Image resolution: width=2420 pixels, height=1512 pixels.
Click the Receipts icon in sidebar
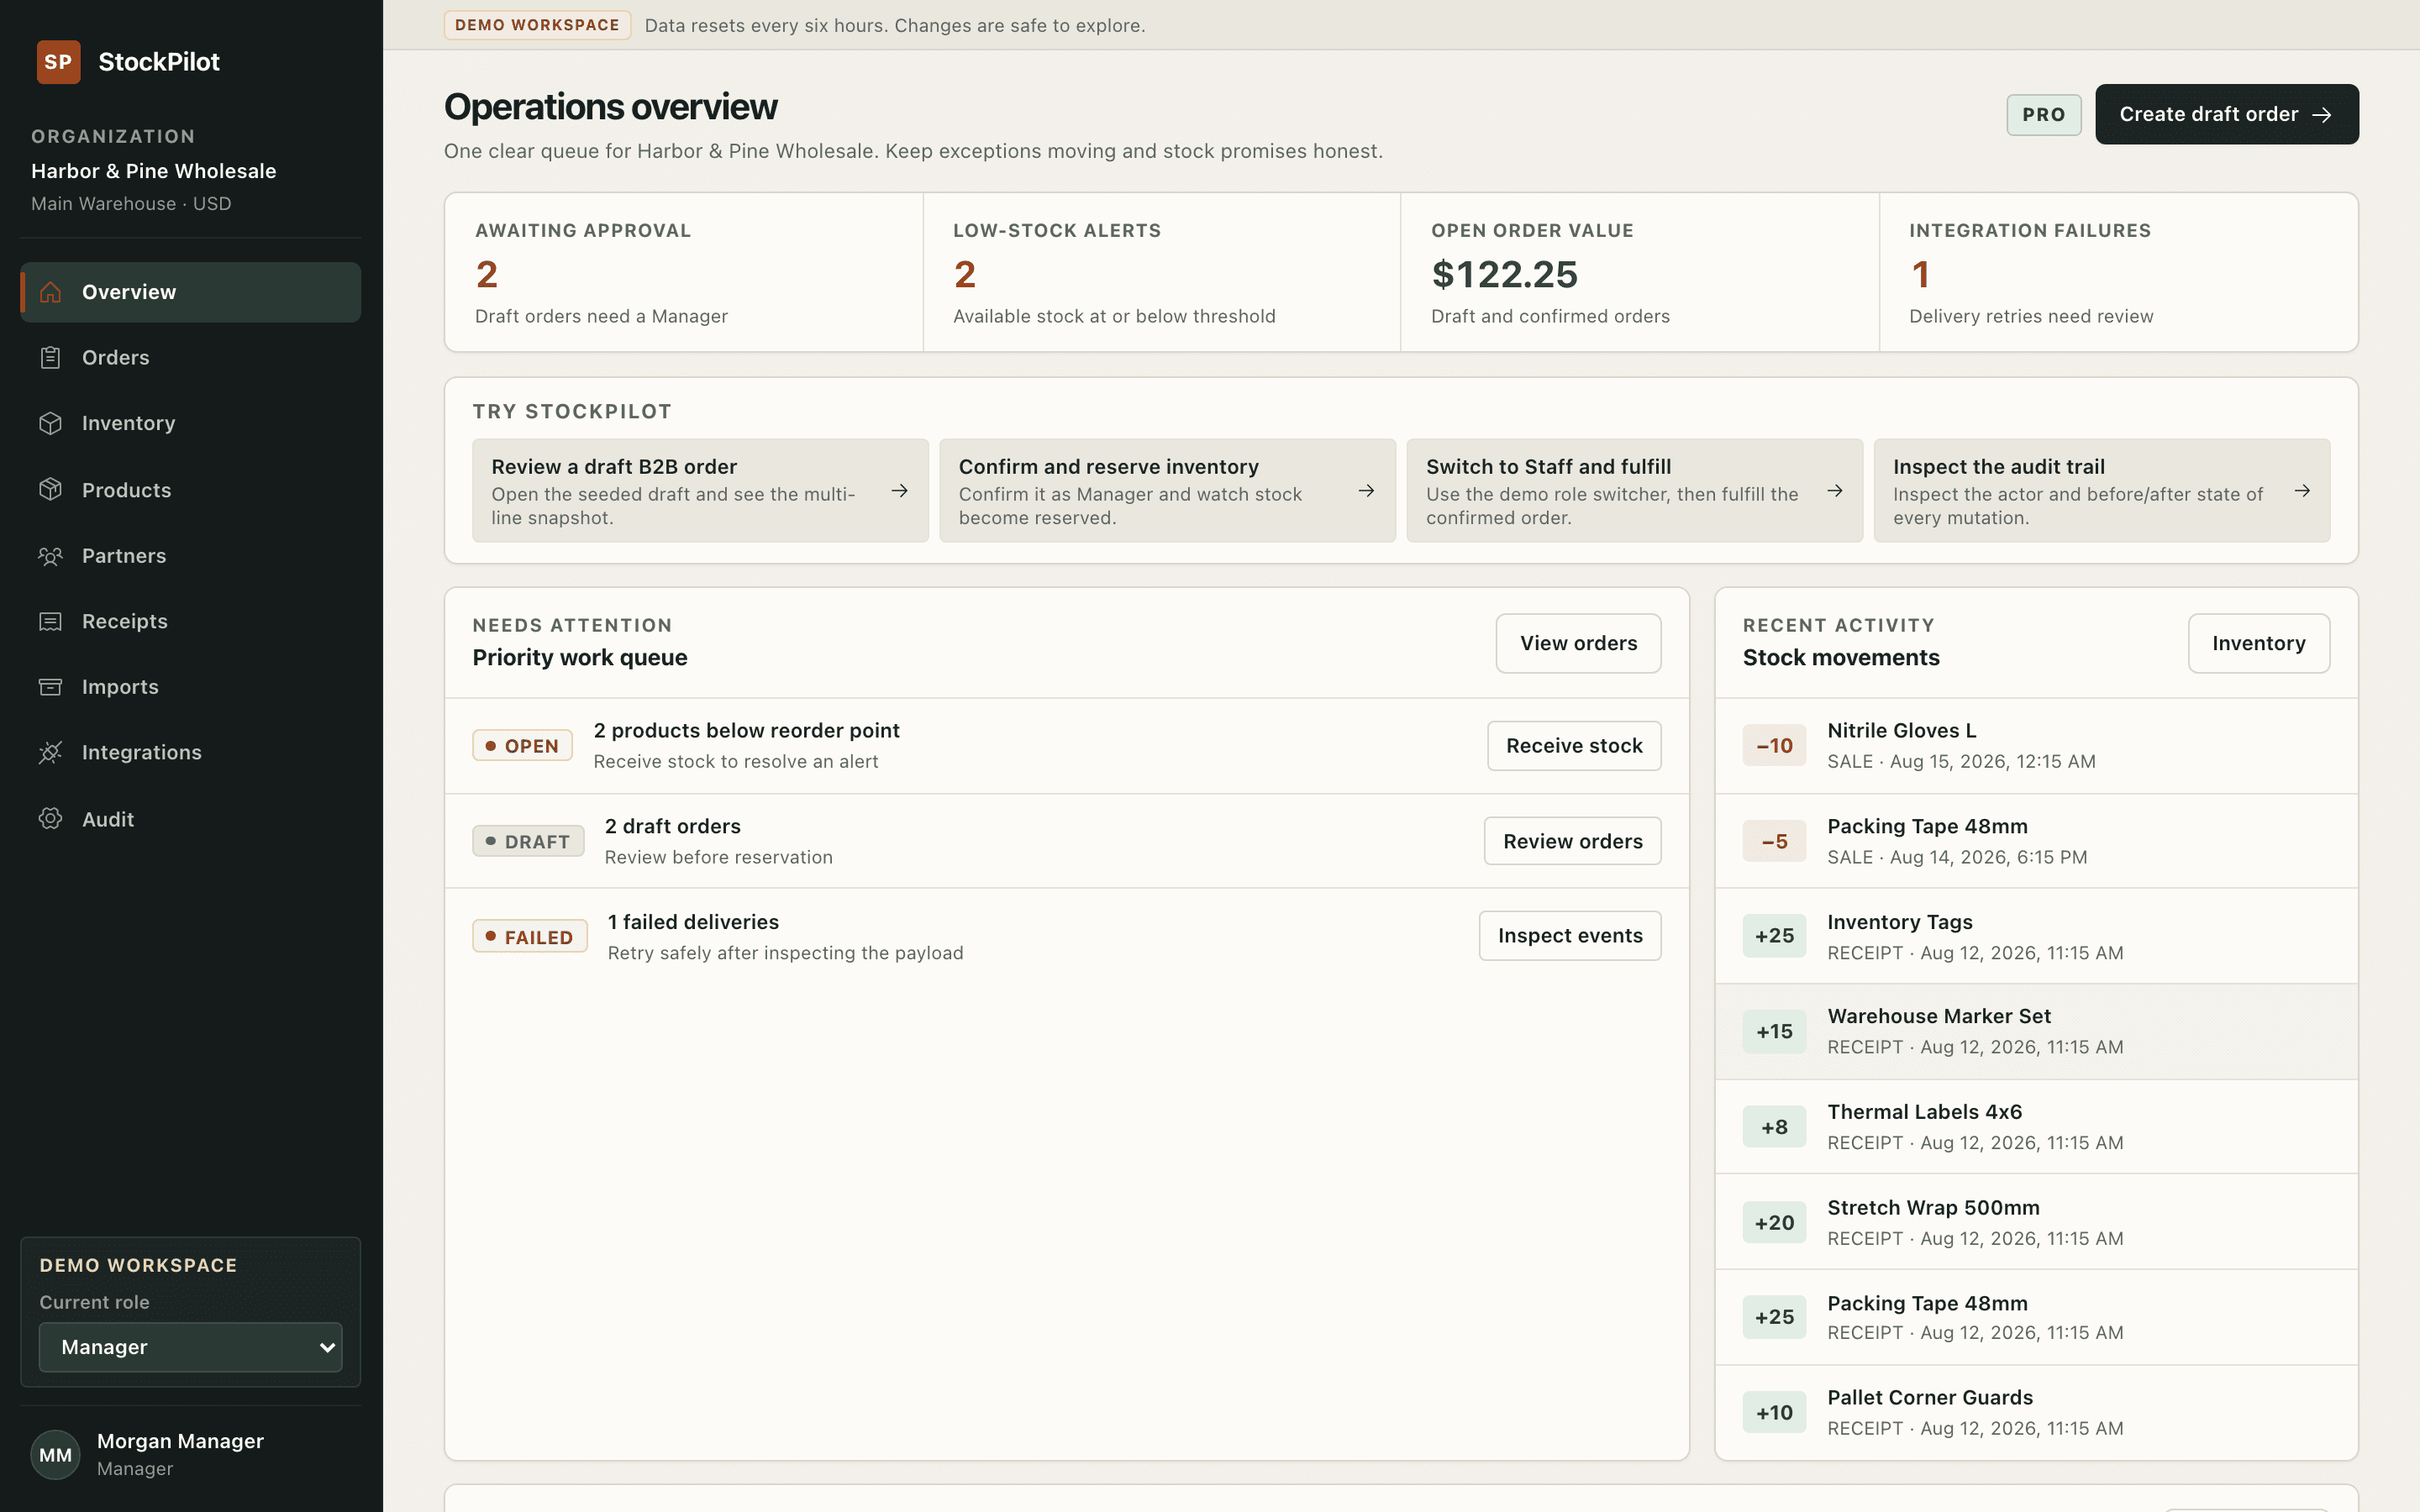click(50, 622)
